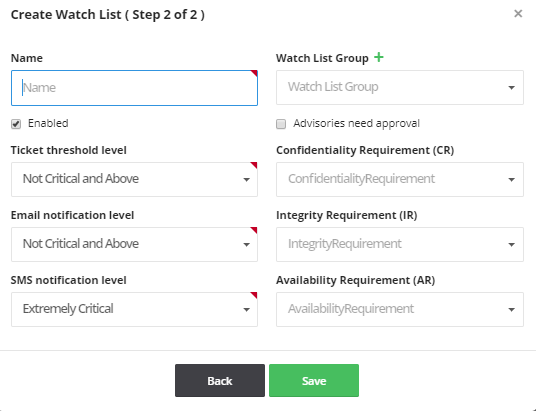
Task: Click the Name text input field
Action: point(134,88)
